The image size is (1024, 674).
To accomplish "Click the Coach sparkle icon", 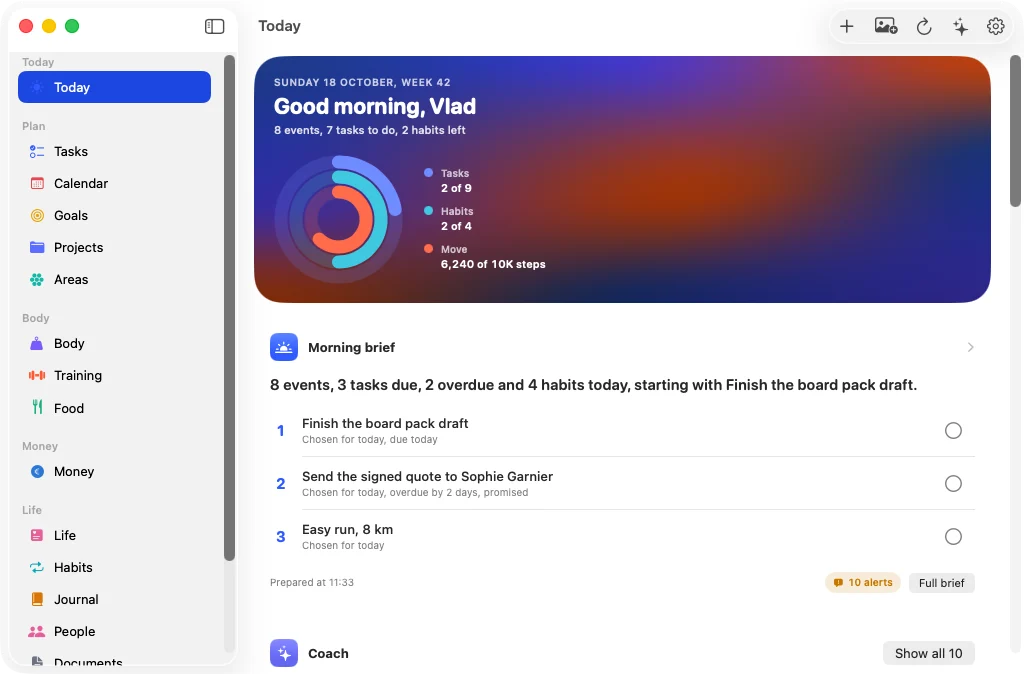I will click(x=284, y=653).
